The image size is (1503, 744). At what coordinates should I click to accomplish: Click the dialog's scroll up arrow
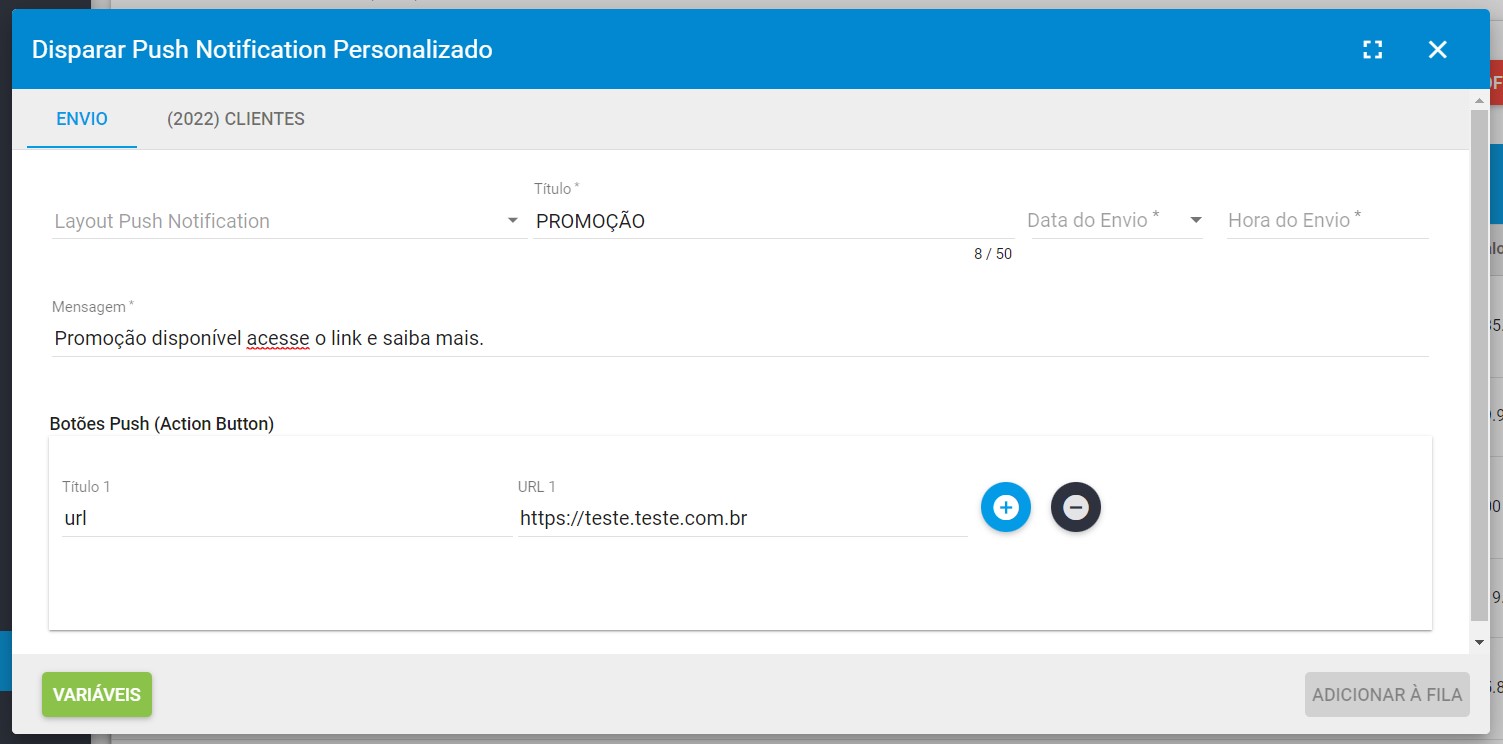click(1479, 101)
